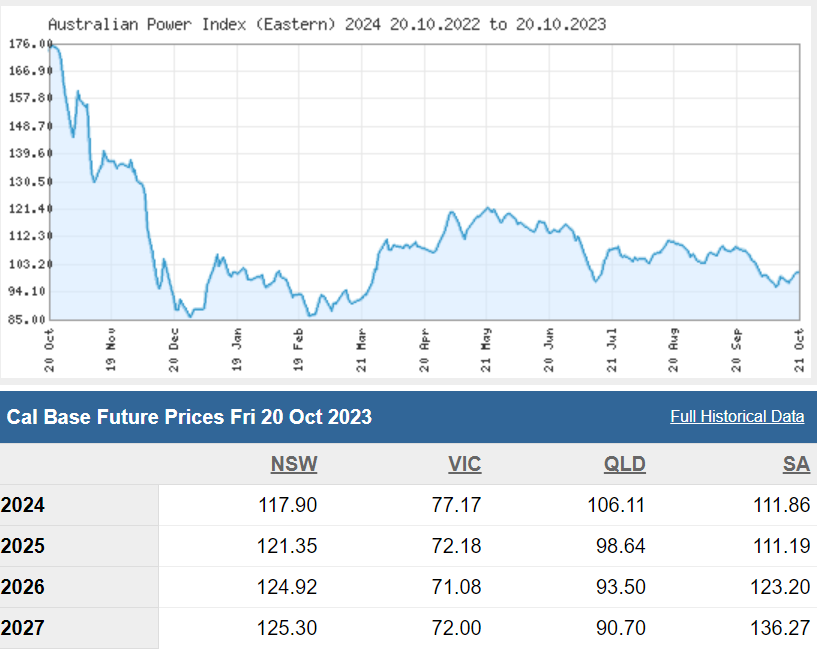820x651 pixels.
Task: Click the 85.00 y-axis label
Action: tap(30, 319)
